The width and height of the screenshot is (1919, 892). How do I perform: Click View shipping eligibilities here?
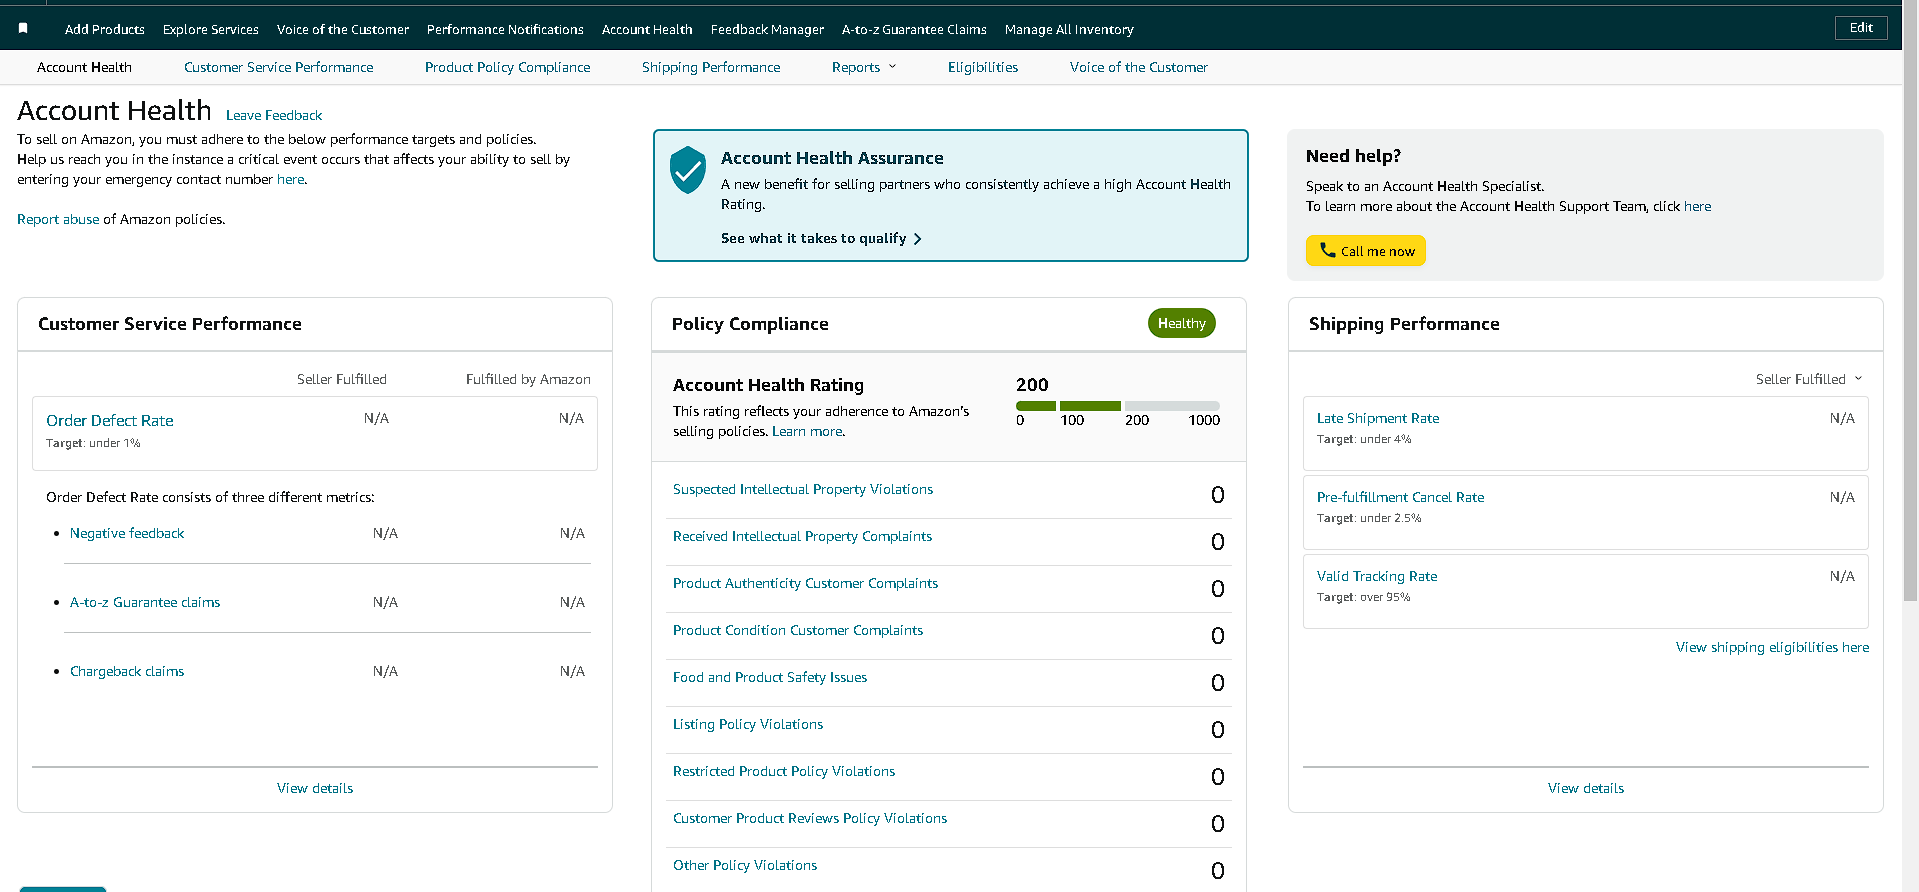coord(1772,647)
